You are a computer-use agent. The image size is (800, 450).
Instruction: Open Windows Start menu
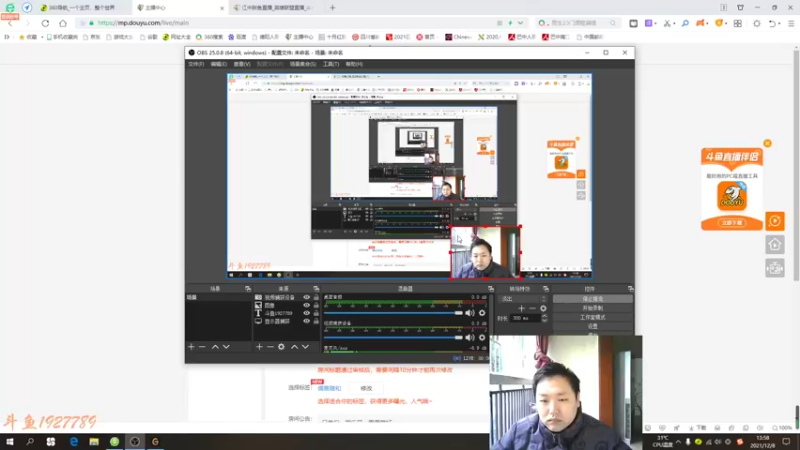coord(10,442)
